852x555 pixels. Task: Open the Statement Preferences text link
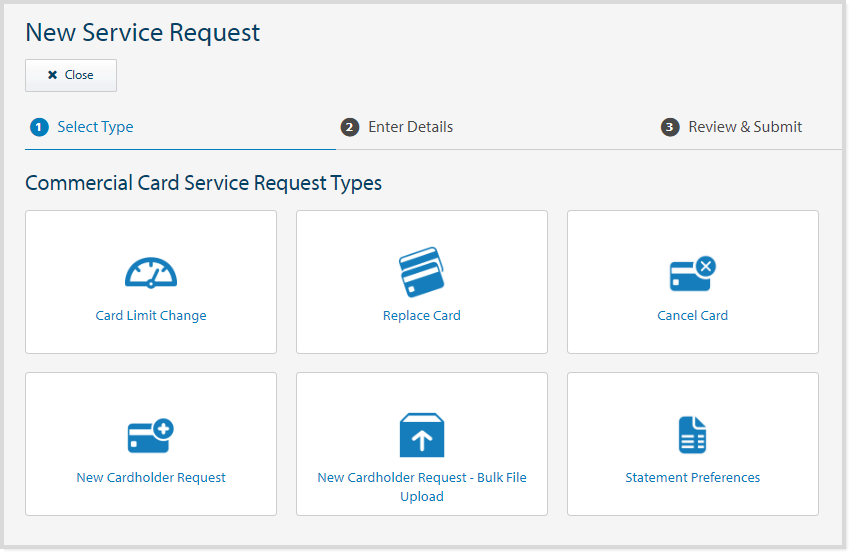tap(692, 478)
